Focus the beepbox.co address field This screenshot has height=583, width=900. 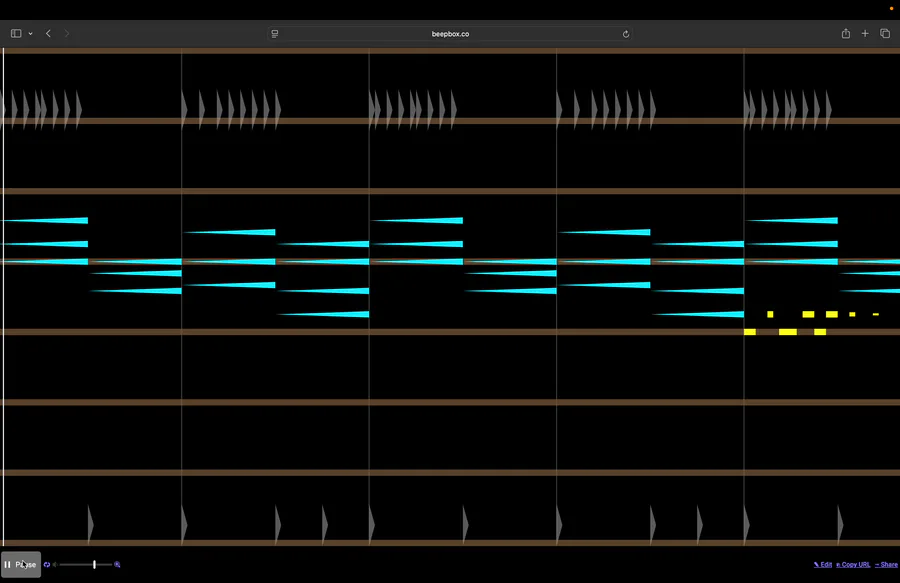pyautogui.click(x=451, y=34)
